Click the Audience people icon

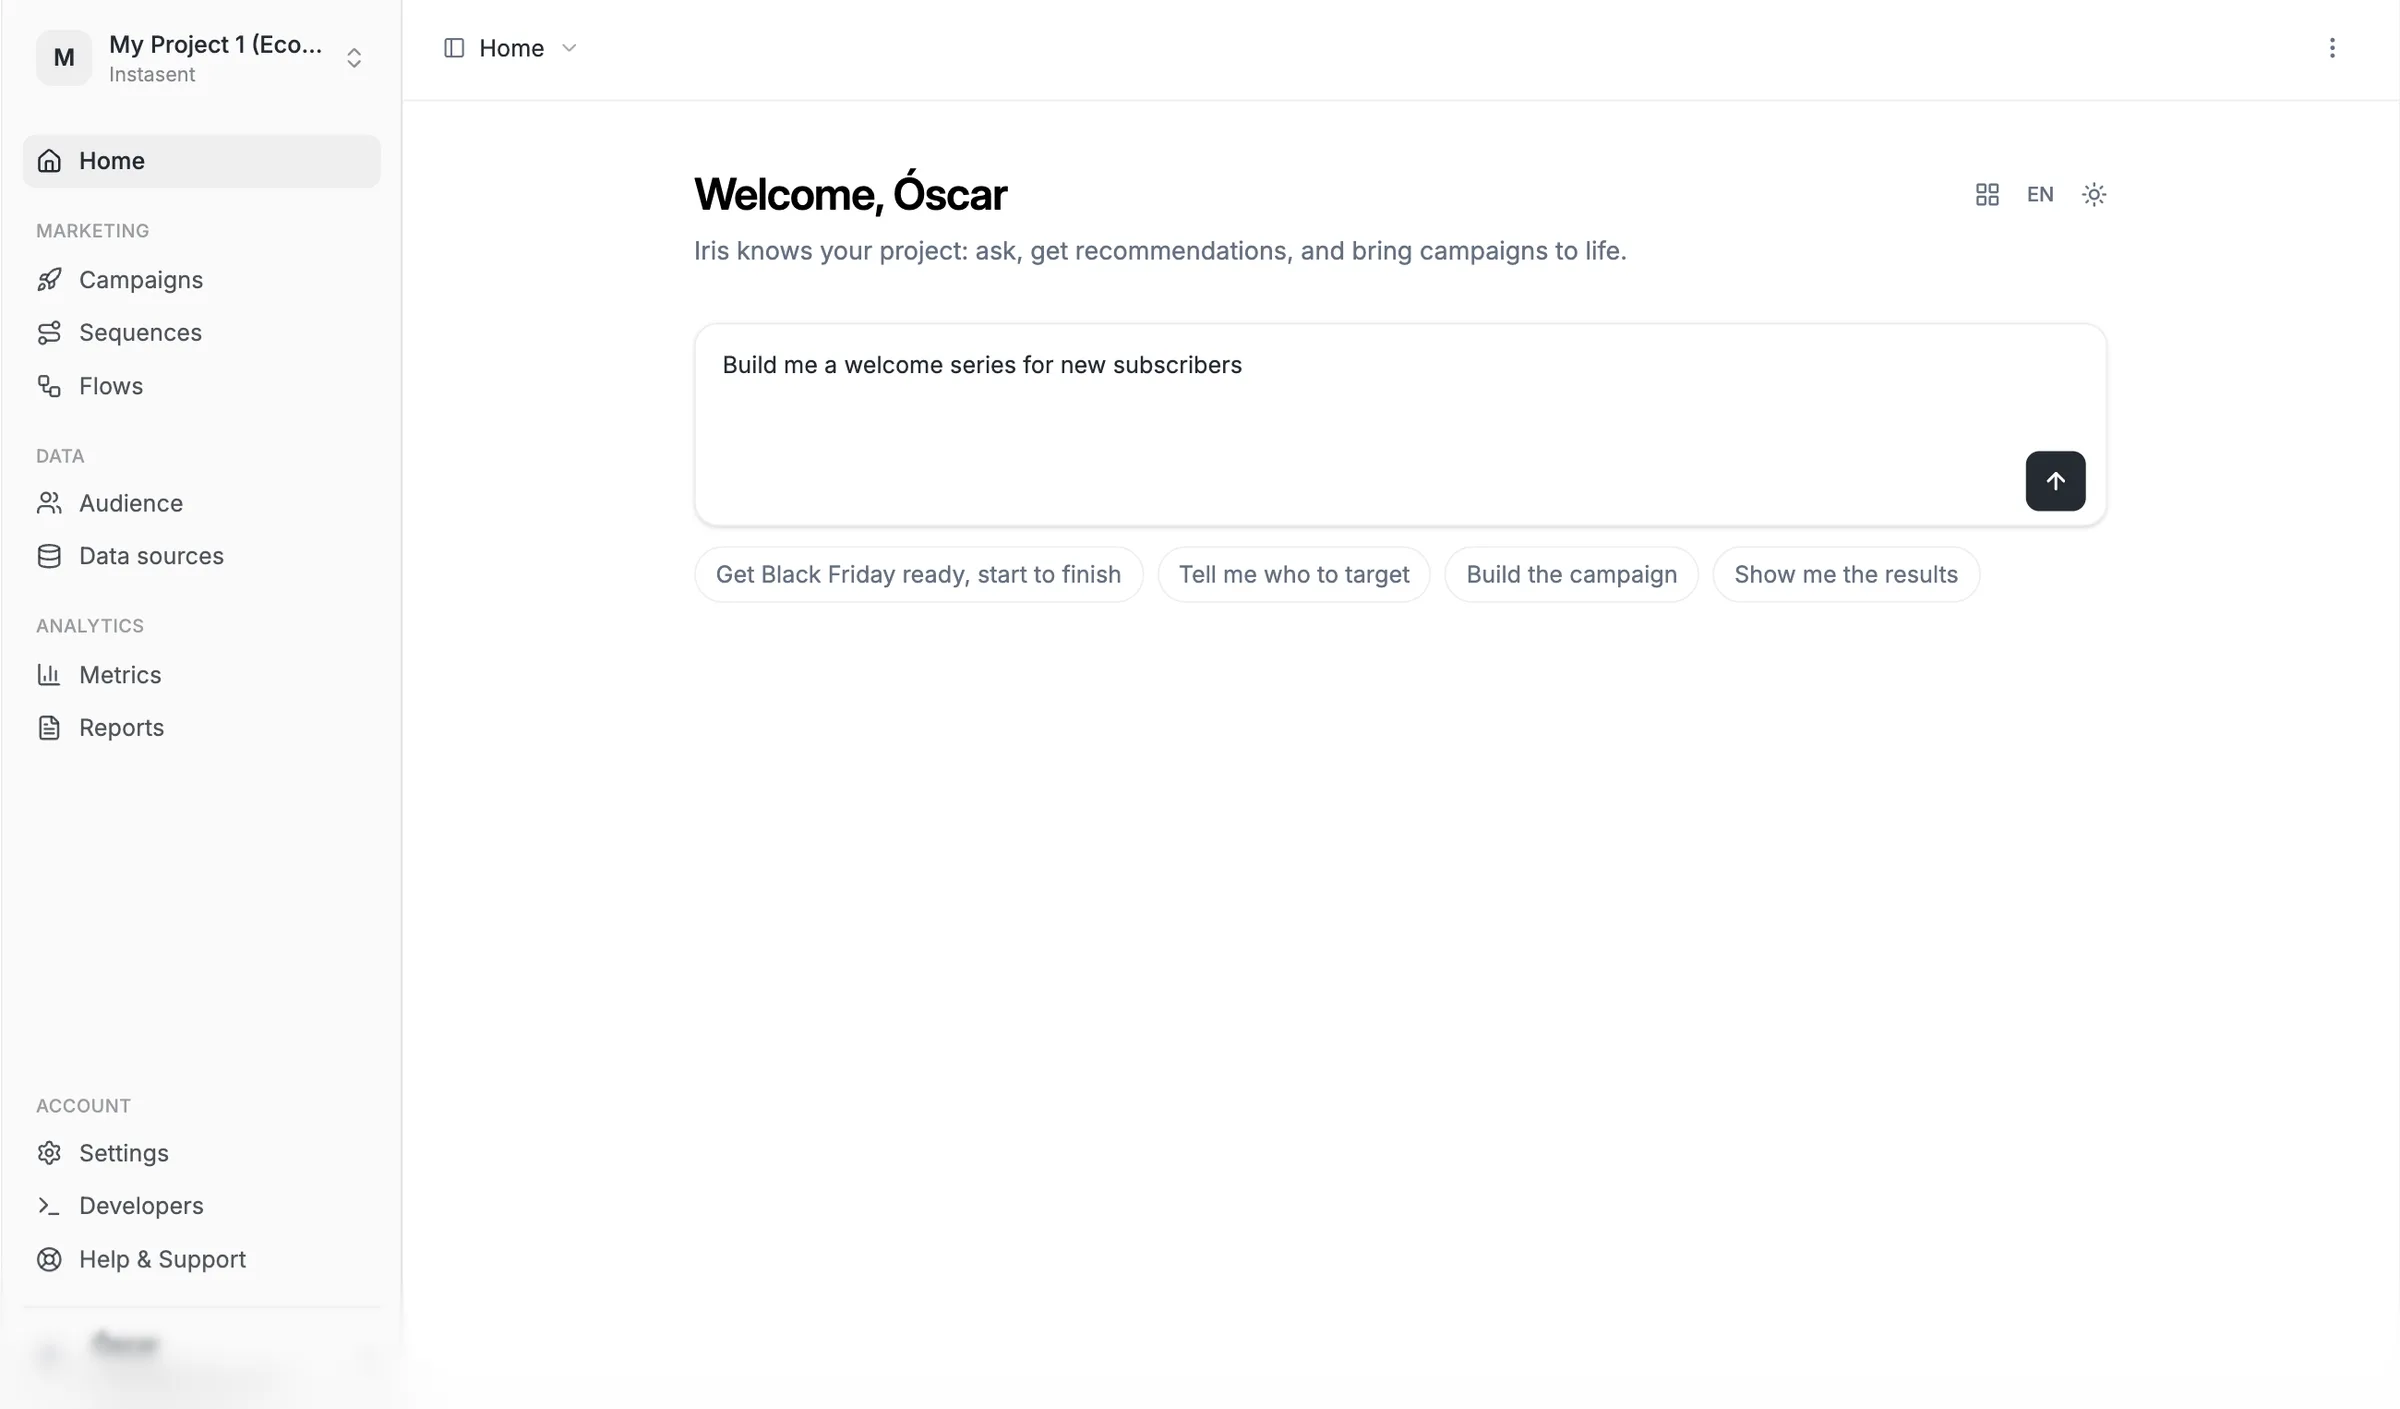click(49, 503)
